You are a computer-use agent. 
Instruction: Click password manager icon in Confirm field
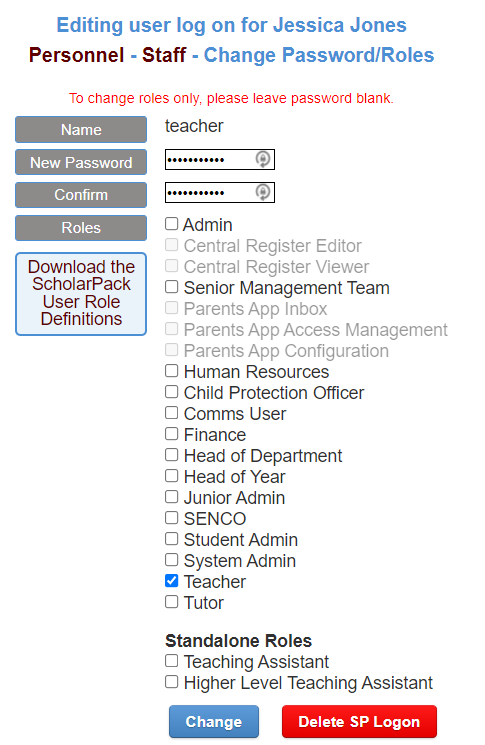pyautogui.click(x=263, y=192)
